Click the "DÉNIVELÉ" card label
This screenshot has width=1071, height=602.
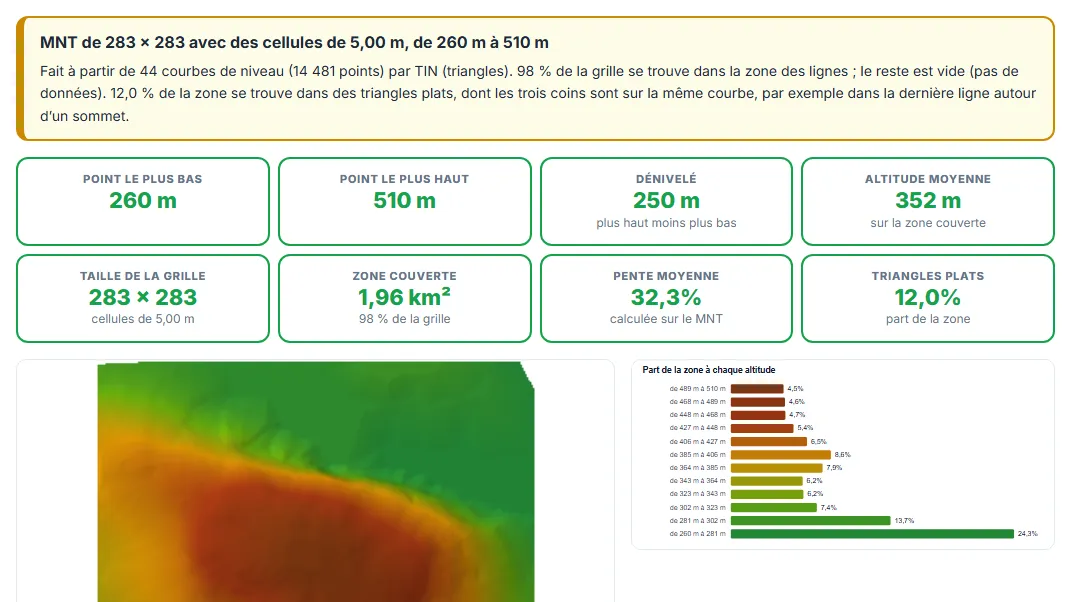(x=666, y=179)
